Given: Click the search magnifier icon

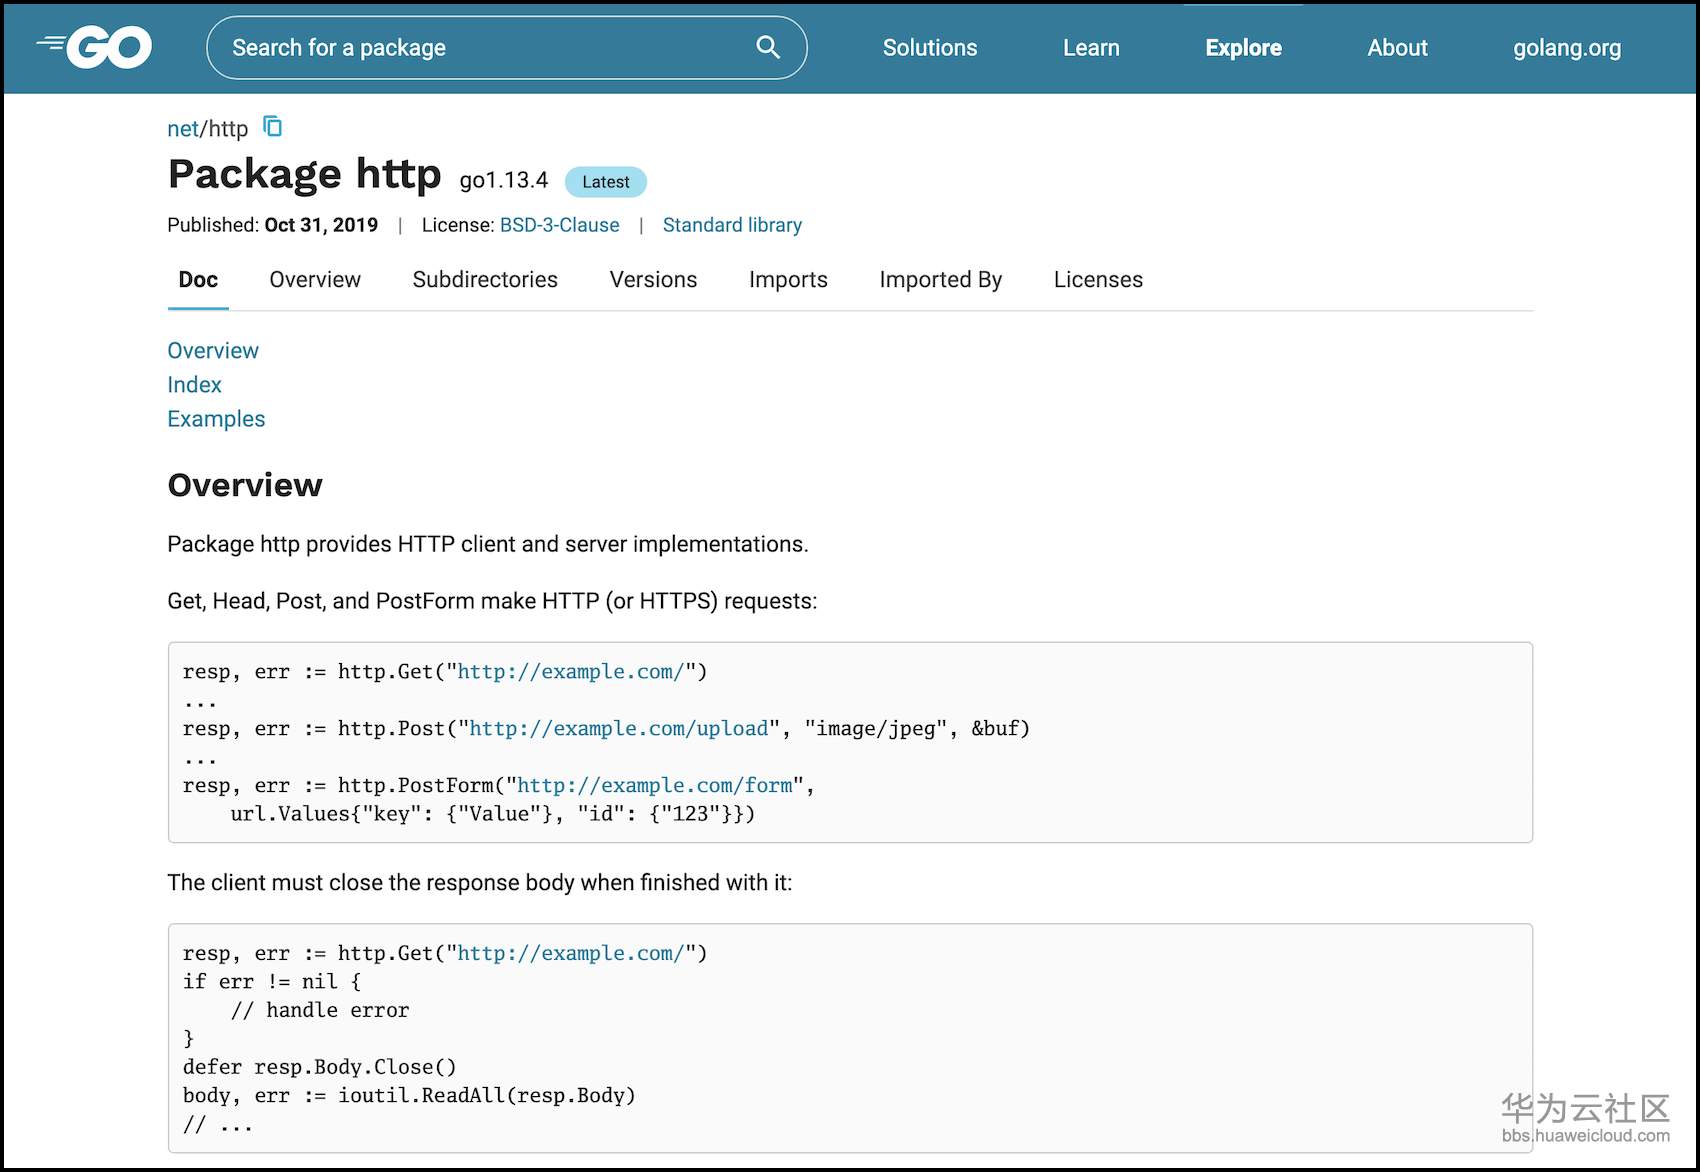Looking at the screenshot, I should [x=766, y=47].
